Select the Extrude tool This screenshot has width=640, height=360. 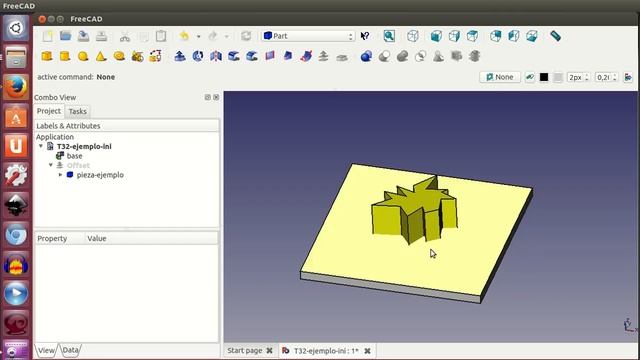tap(180, 56)
